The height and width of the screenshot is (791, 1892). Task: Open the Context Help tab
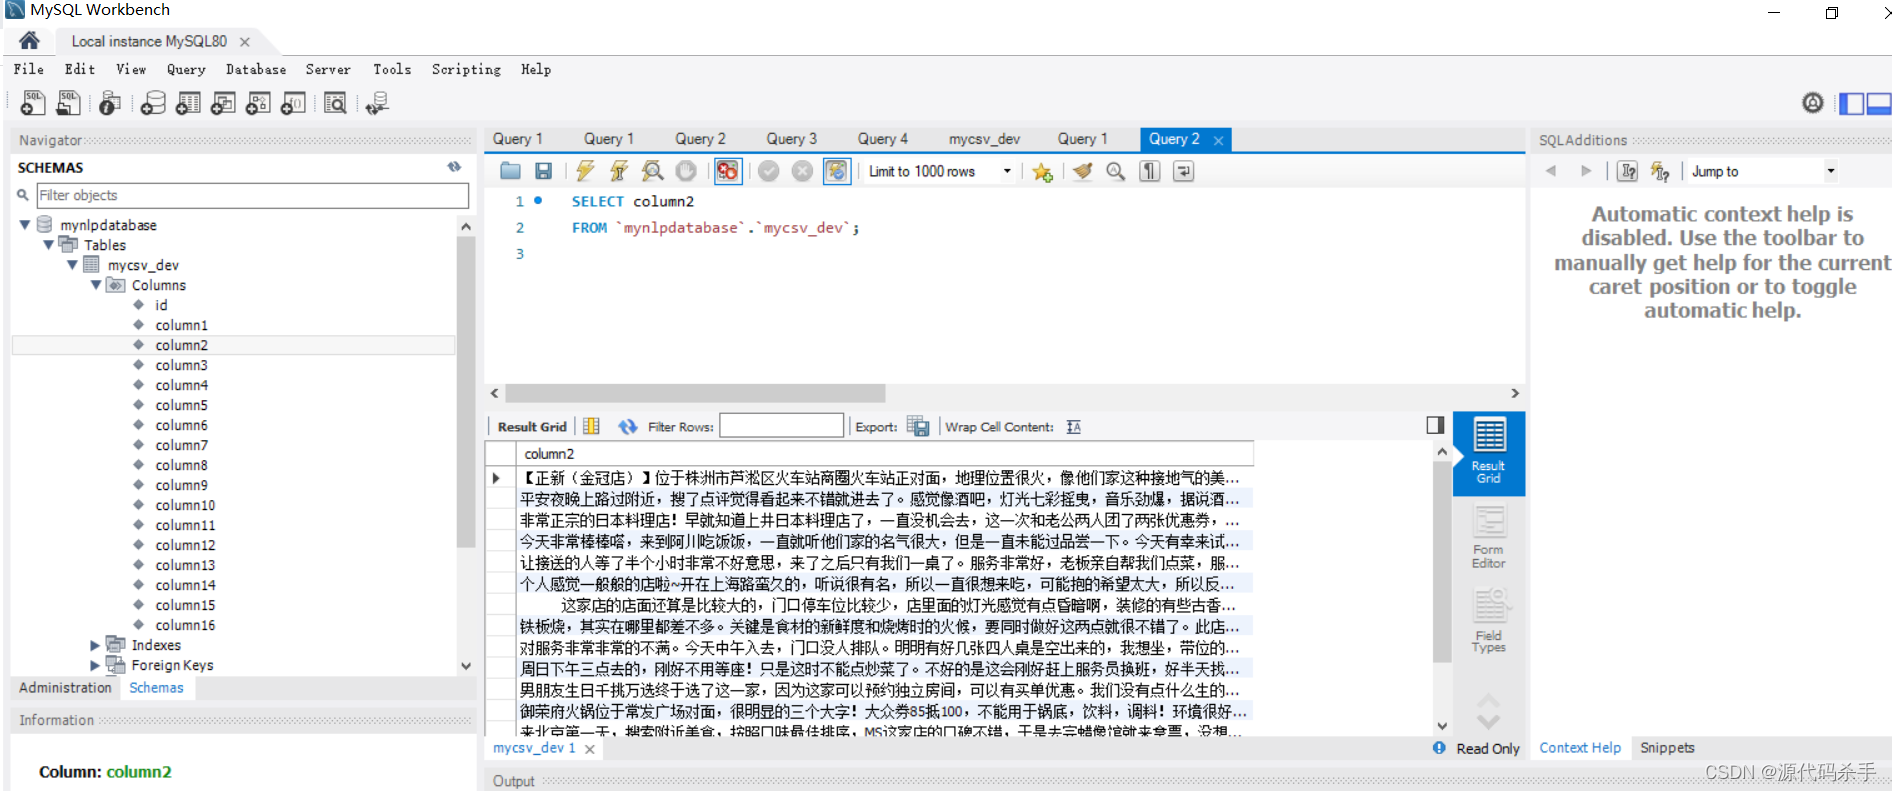tap(1580, 748)
